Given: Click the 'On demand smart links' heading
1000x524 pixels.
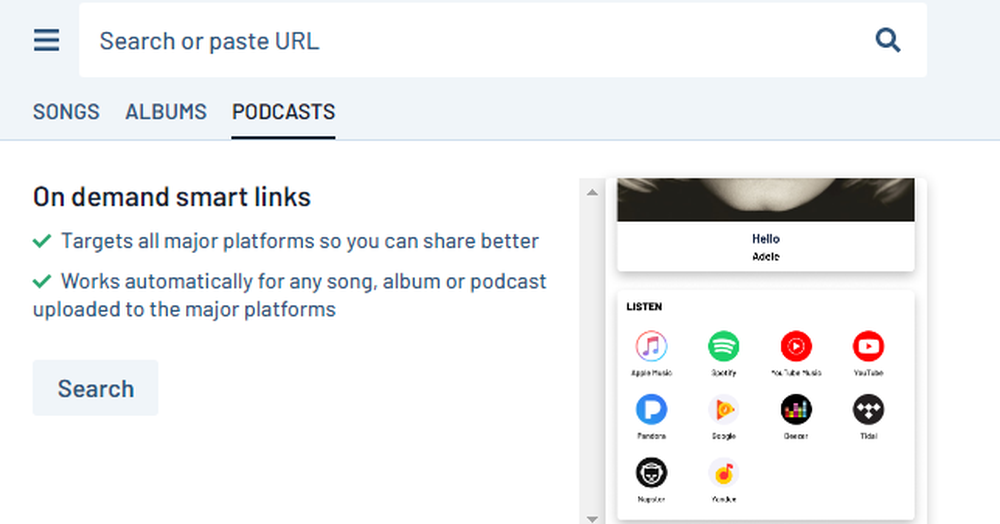Looking at the screenshot, I should (172, 197).
